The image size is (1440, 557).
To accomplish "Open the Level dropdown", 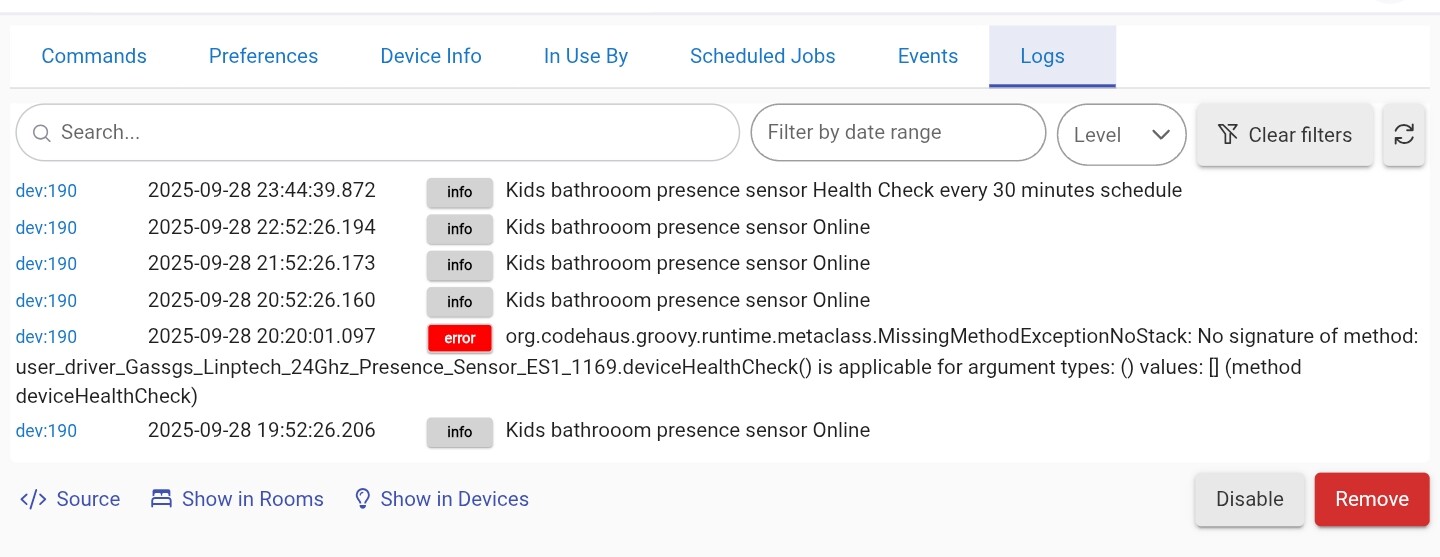I will tap(1121, 134).
